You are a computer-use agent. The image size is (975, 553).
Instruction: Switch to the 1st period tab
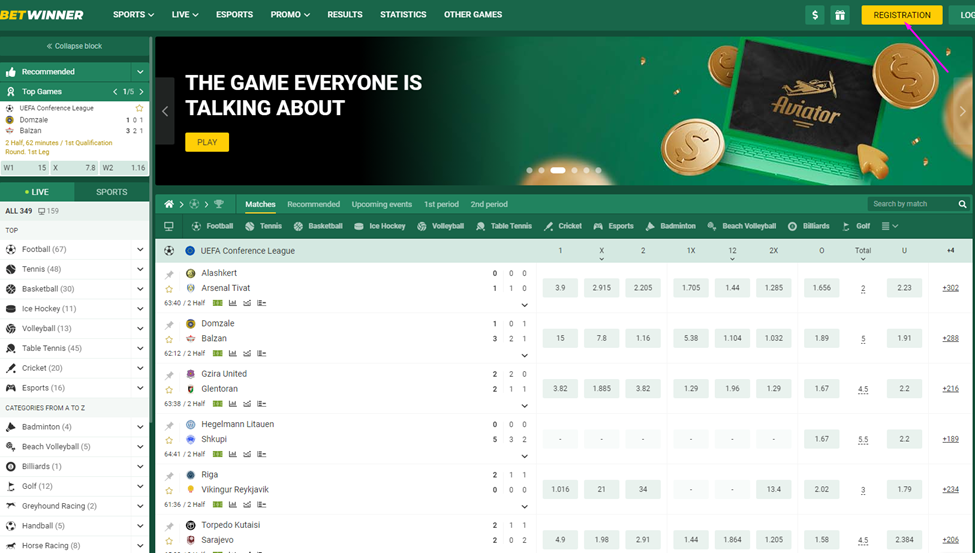click(441, 204)
